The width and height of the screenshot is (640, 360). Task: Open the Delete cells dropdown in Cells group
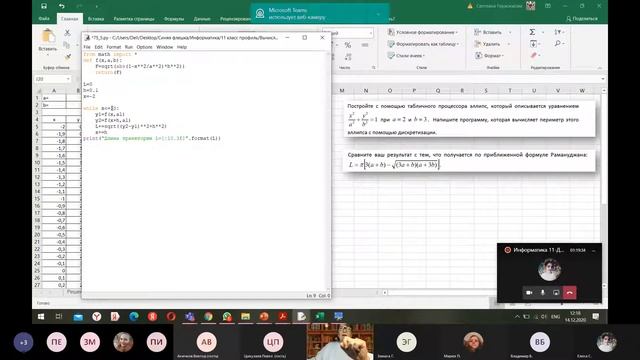(x=492, y=44)
